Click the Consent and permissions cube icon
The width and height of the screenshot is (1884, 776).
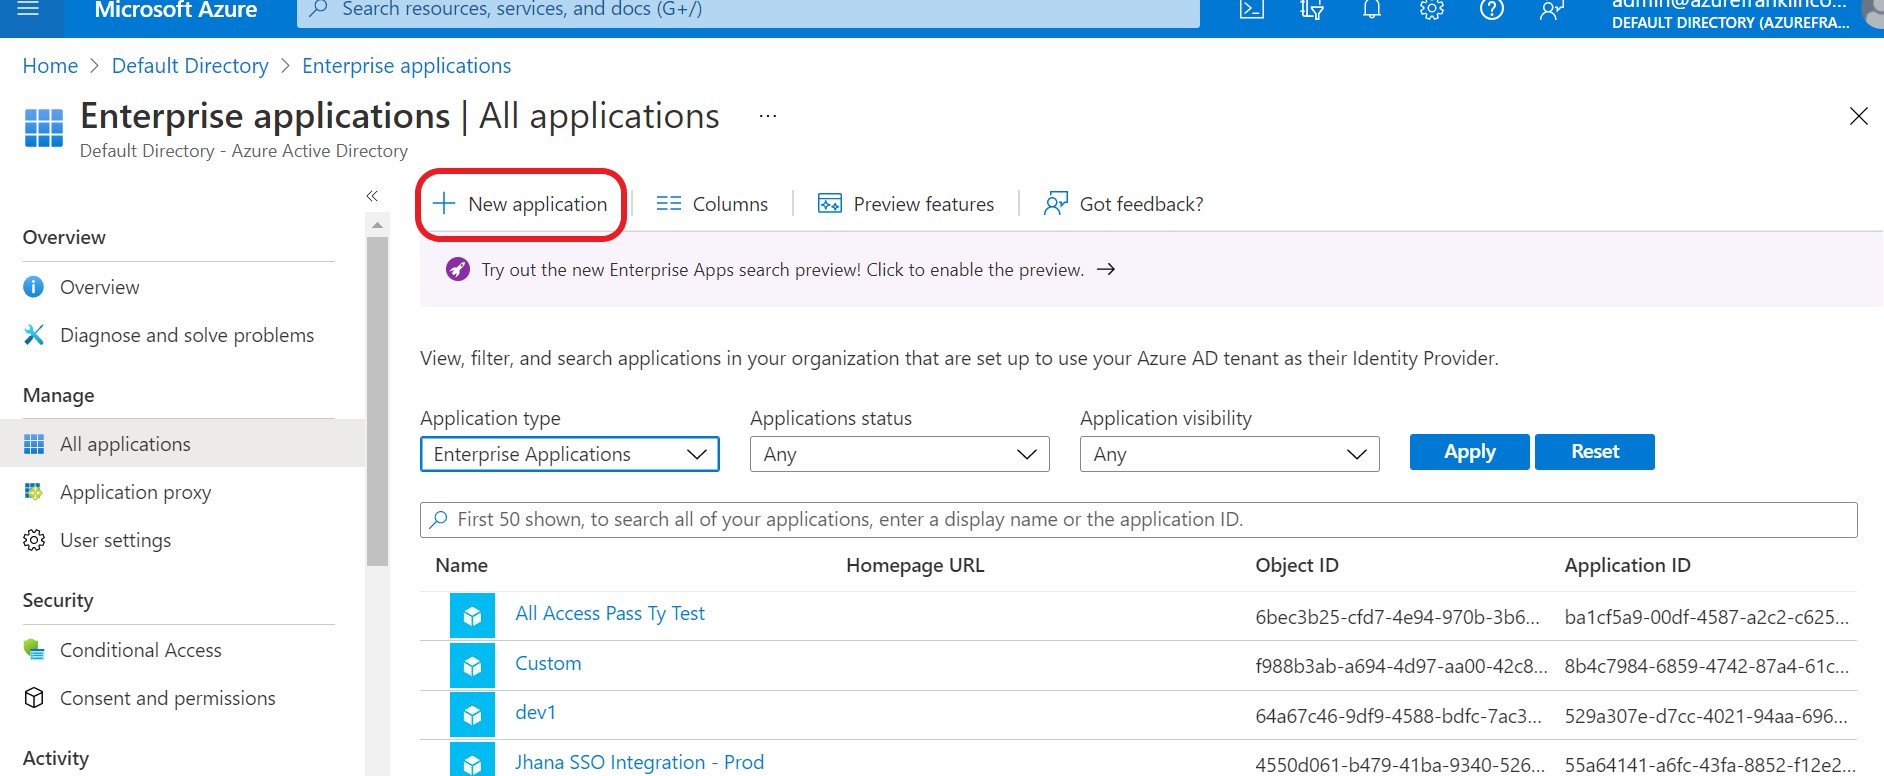click(34, 698)
